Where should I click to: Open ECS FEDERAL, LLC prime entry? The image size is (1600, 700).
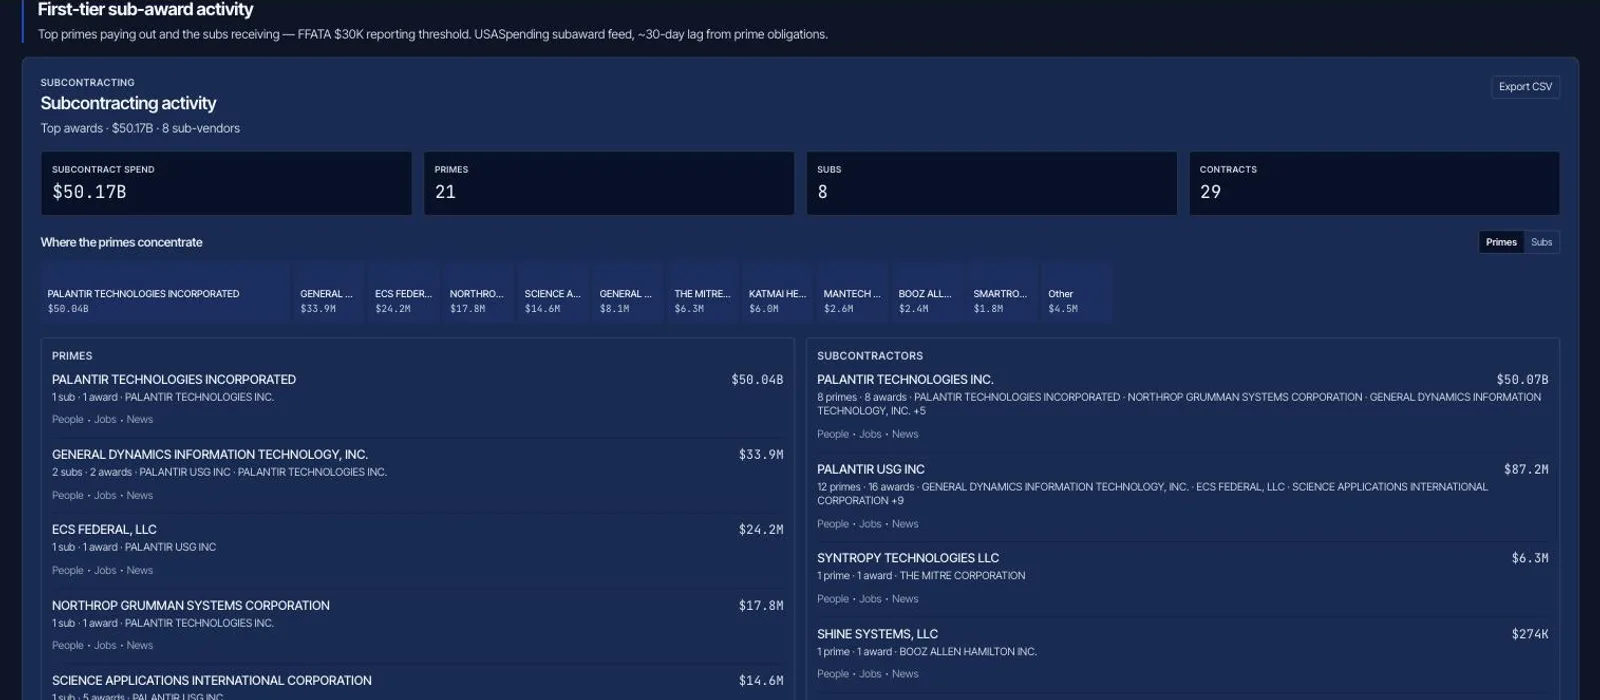[x=104, y=530]
